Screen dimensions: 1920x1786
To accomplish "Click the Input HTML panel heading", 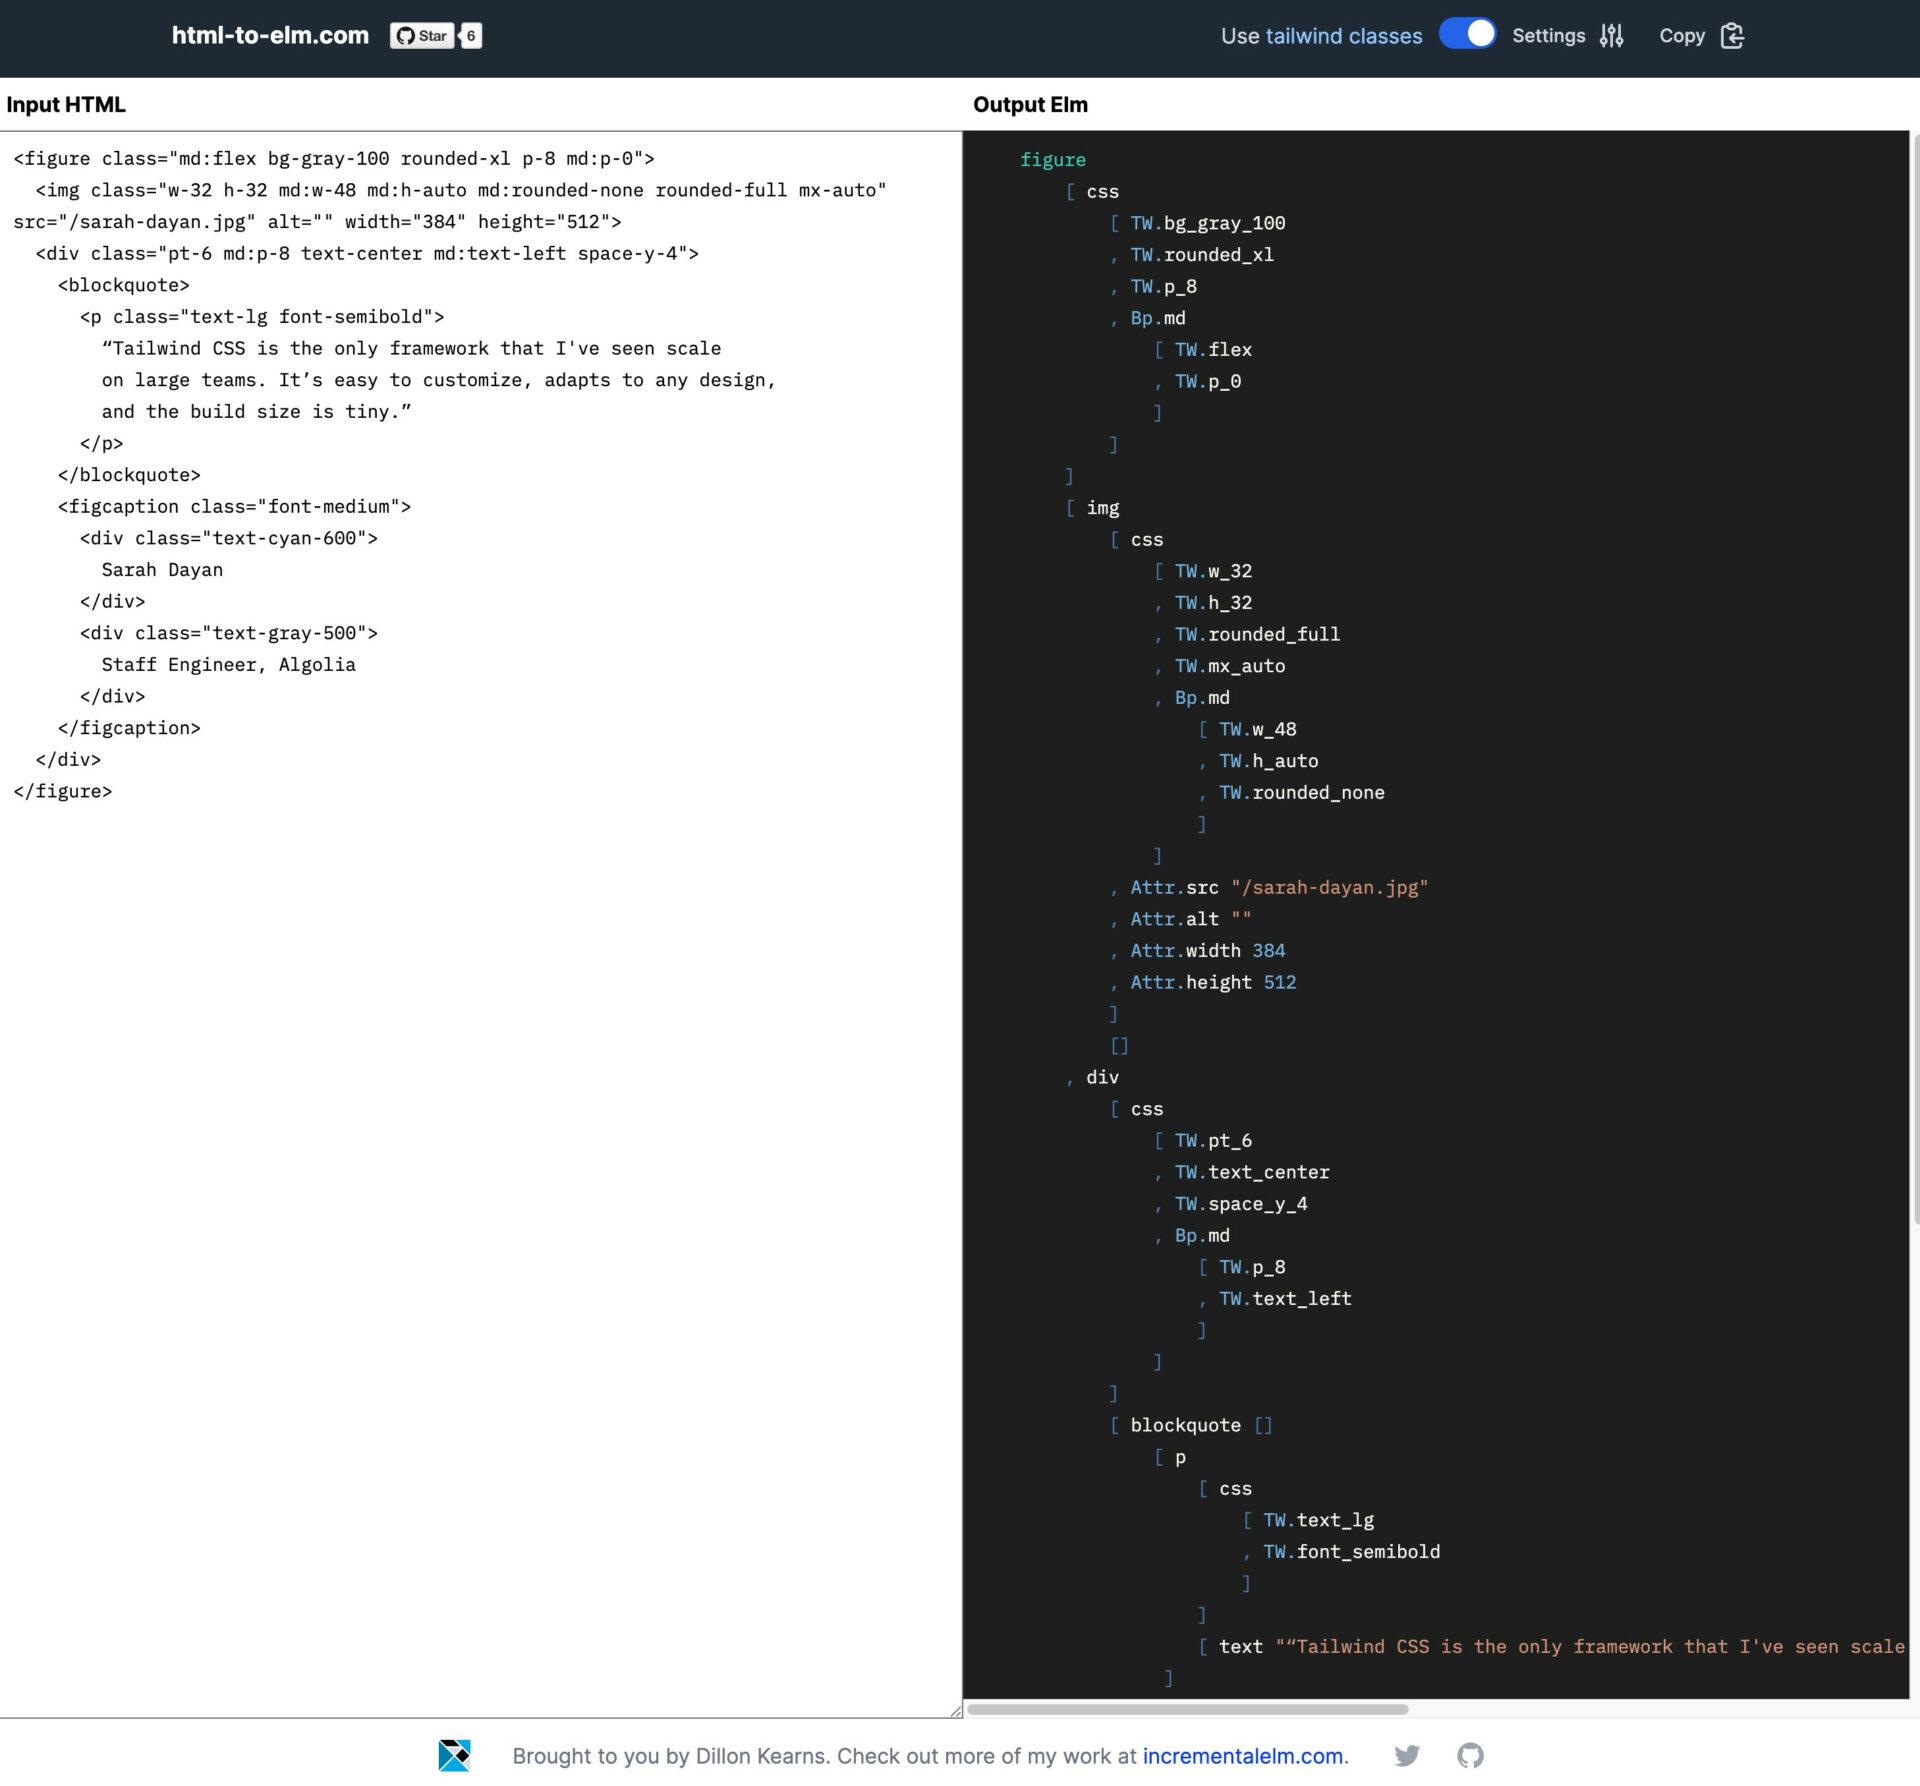I will [66, 104].
